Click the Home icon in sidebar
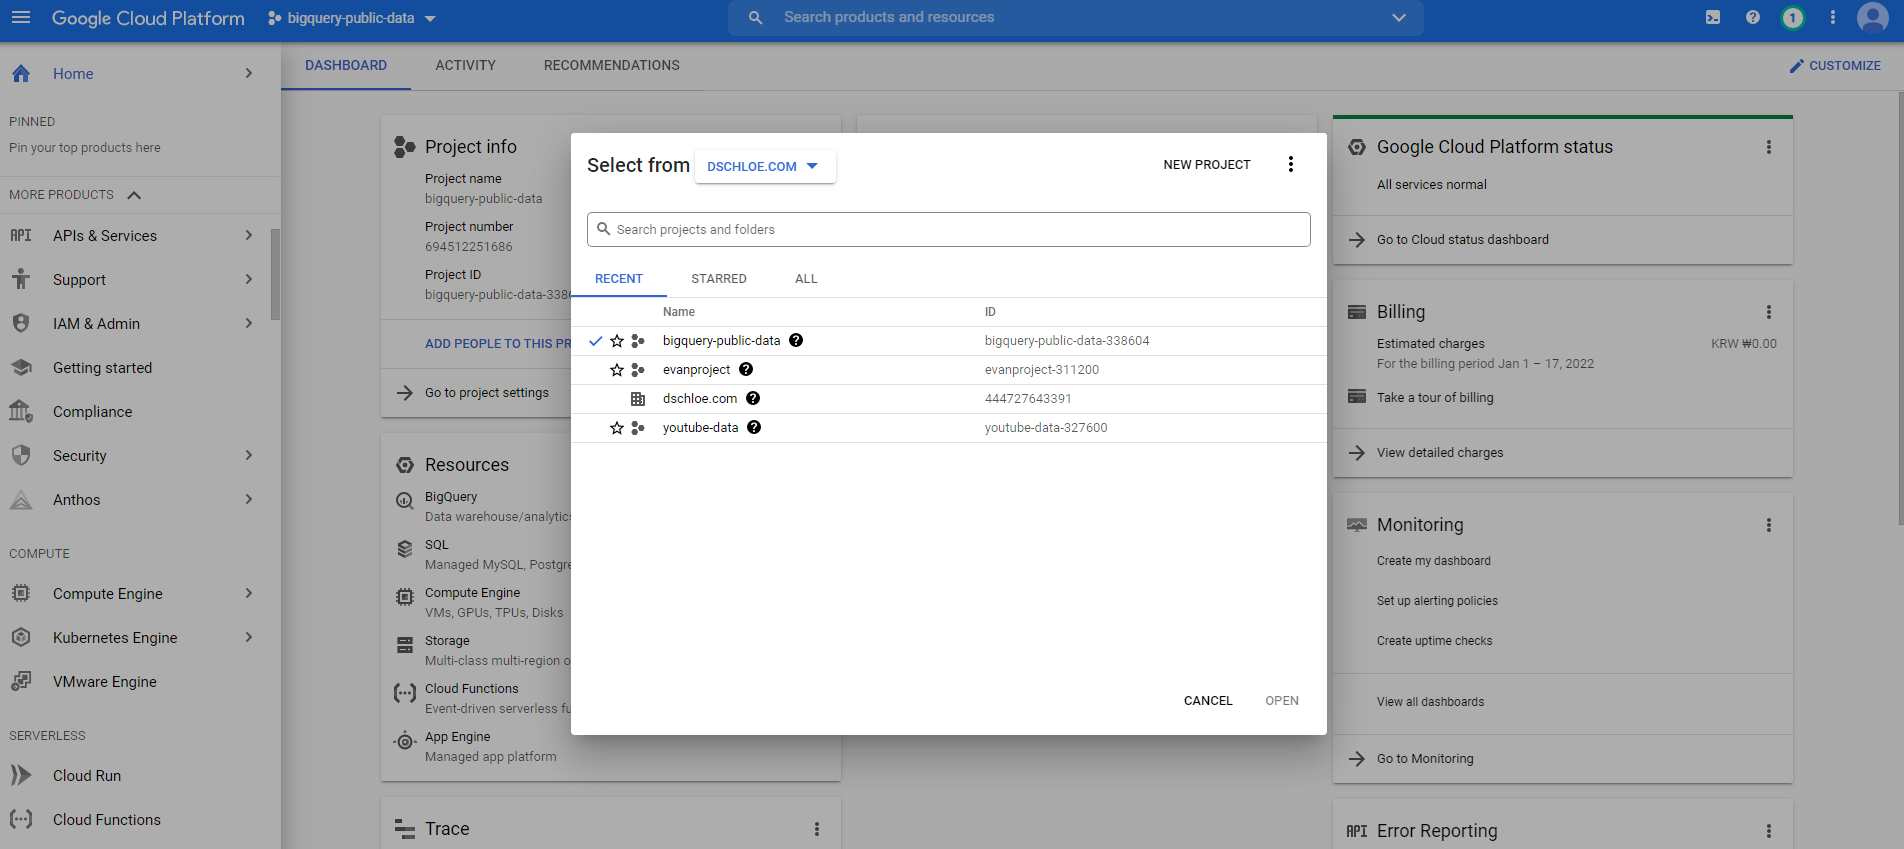 pos(21,73)
